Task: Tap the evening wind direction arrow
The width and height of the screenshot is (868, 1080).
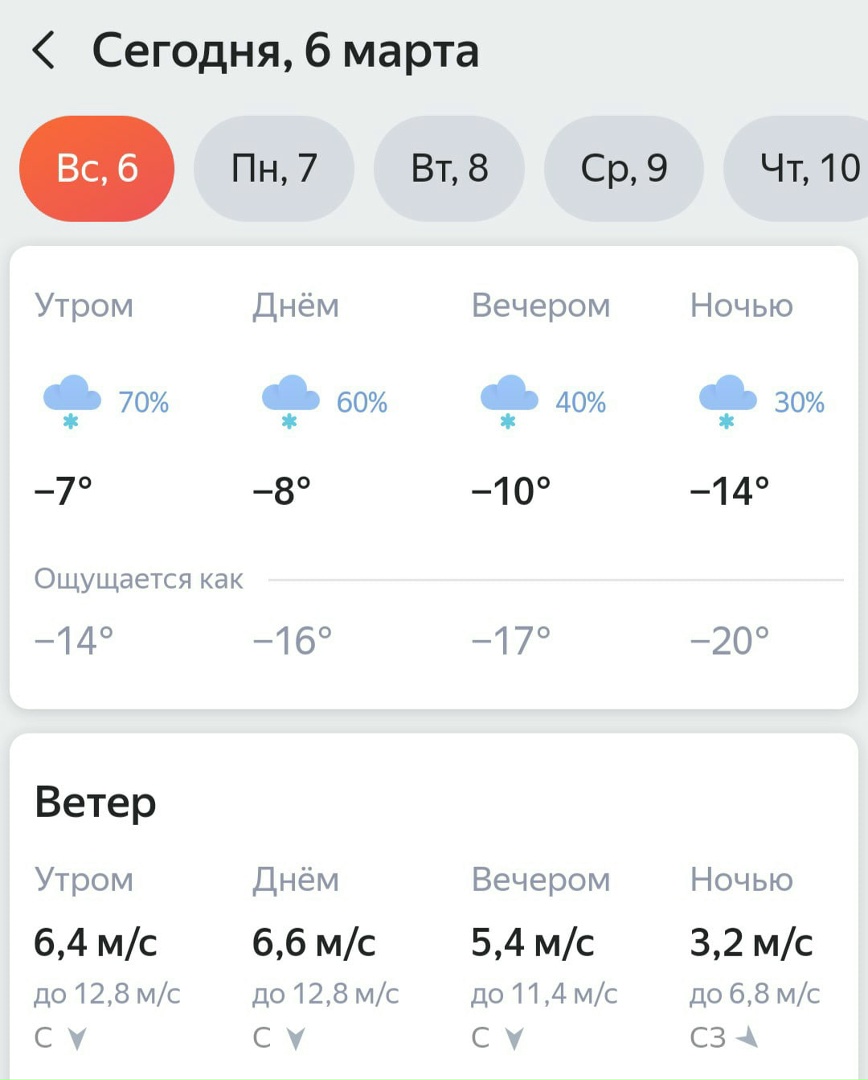Action: [x=514, y=1039]
